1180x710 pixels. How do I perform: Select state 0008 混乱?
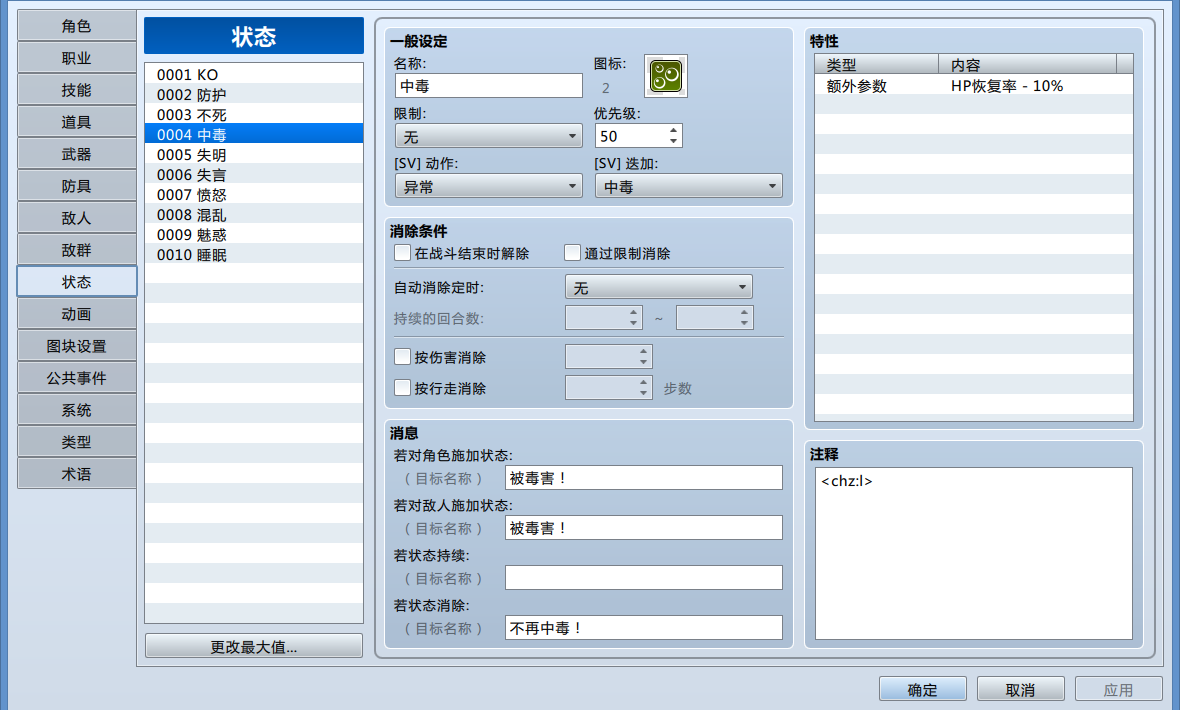click(254, 215)
